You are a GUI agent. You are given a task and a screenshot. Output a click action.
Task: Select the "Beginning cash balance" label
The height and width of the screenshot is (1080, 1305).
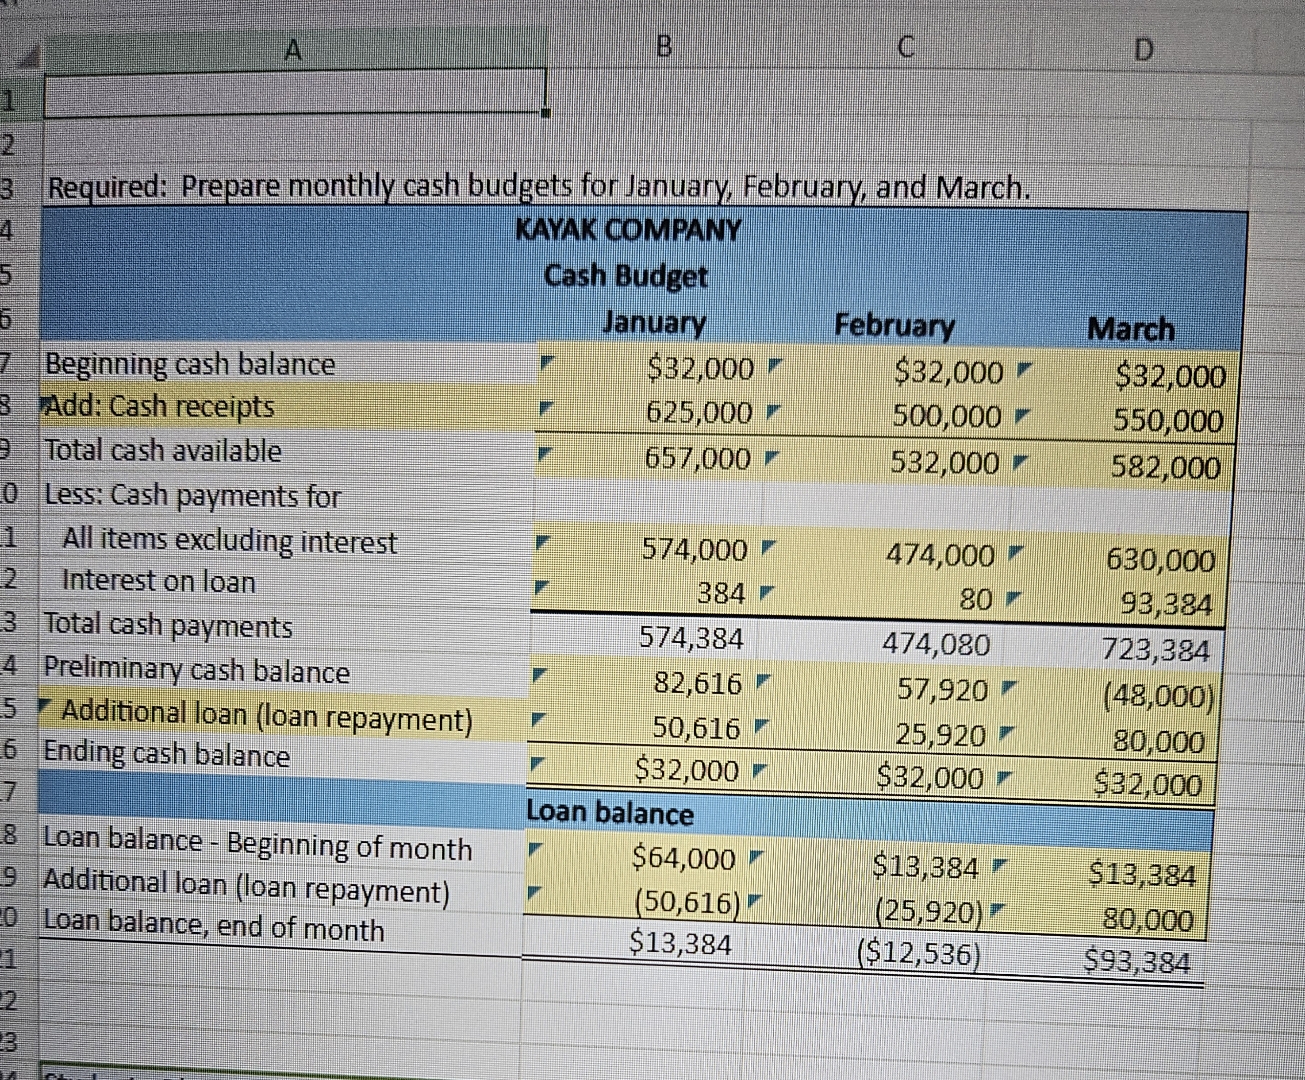point(190,364)
